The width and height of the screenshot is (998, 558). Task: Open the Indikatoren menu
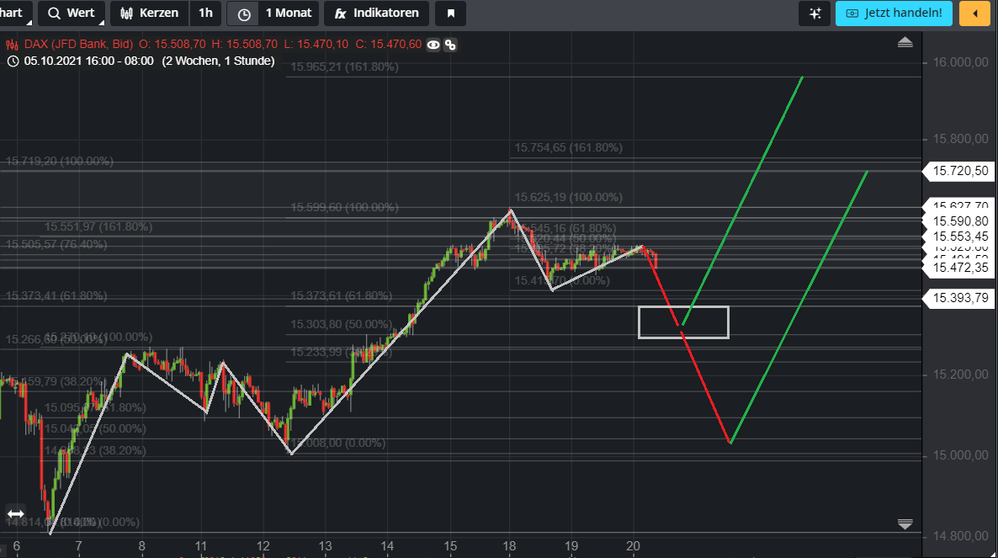click(x=378, y=14)
